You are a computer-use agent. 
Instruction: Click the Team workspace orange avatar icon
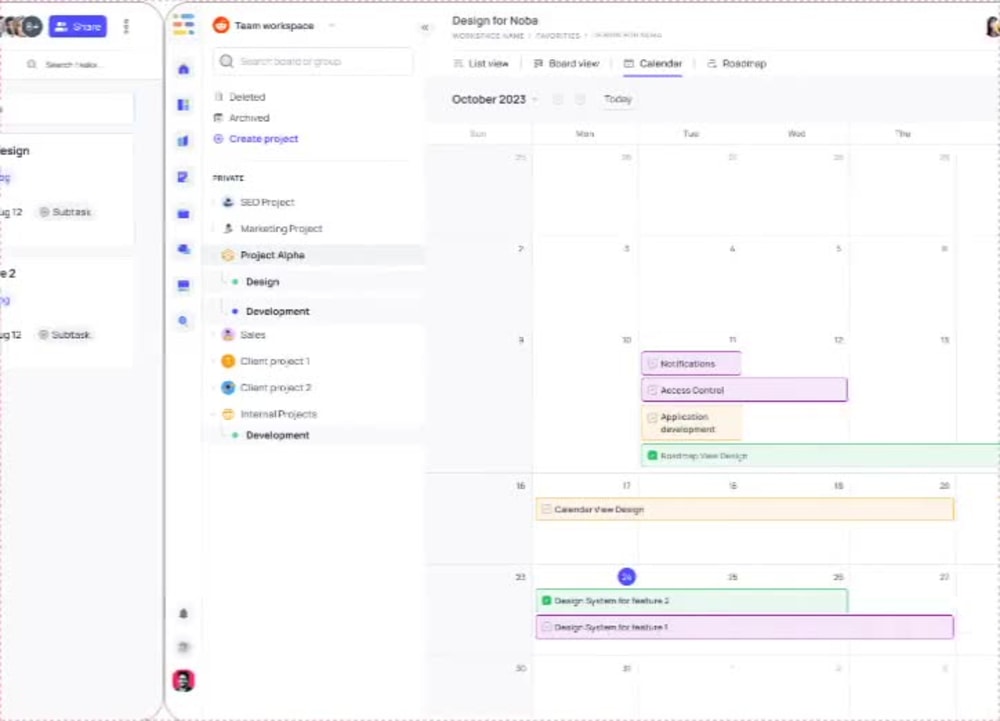coord(221,25)
